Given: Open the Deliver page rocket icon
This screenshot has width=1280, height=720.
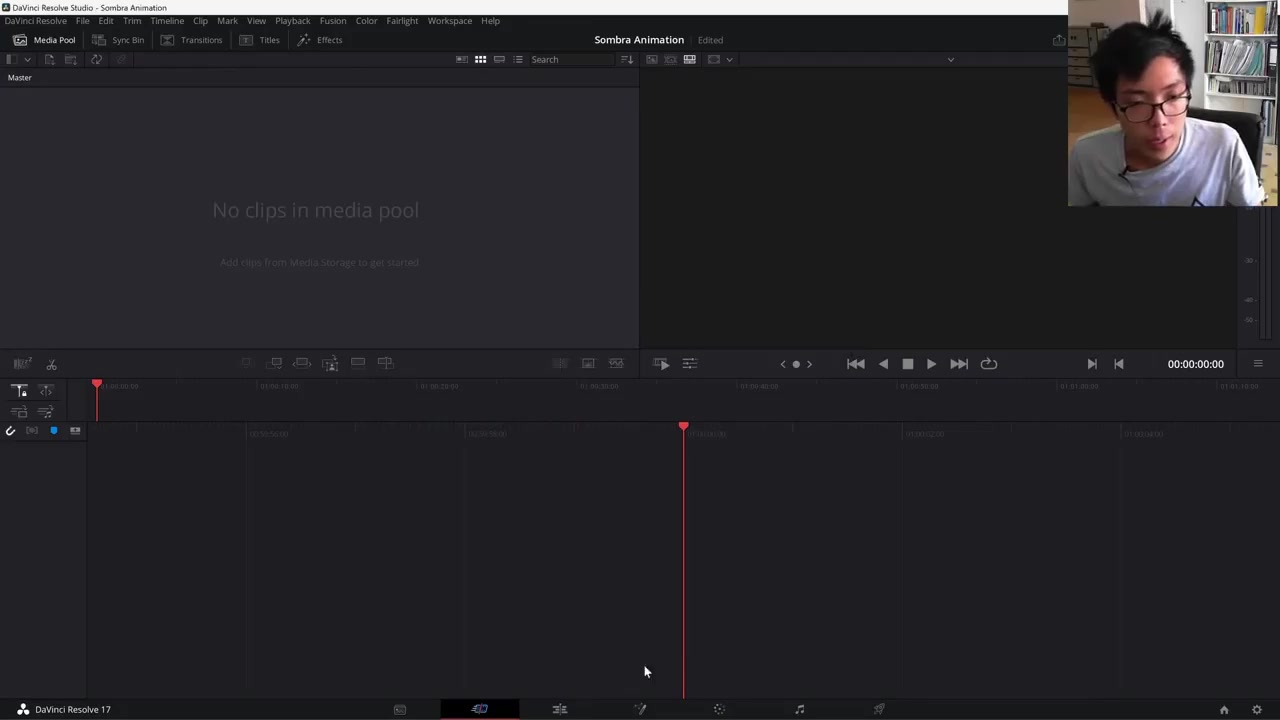Looking at the screenshot, I should tap(879, 709).
